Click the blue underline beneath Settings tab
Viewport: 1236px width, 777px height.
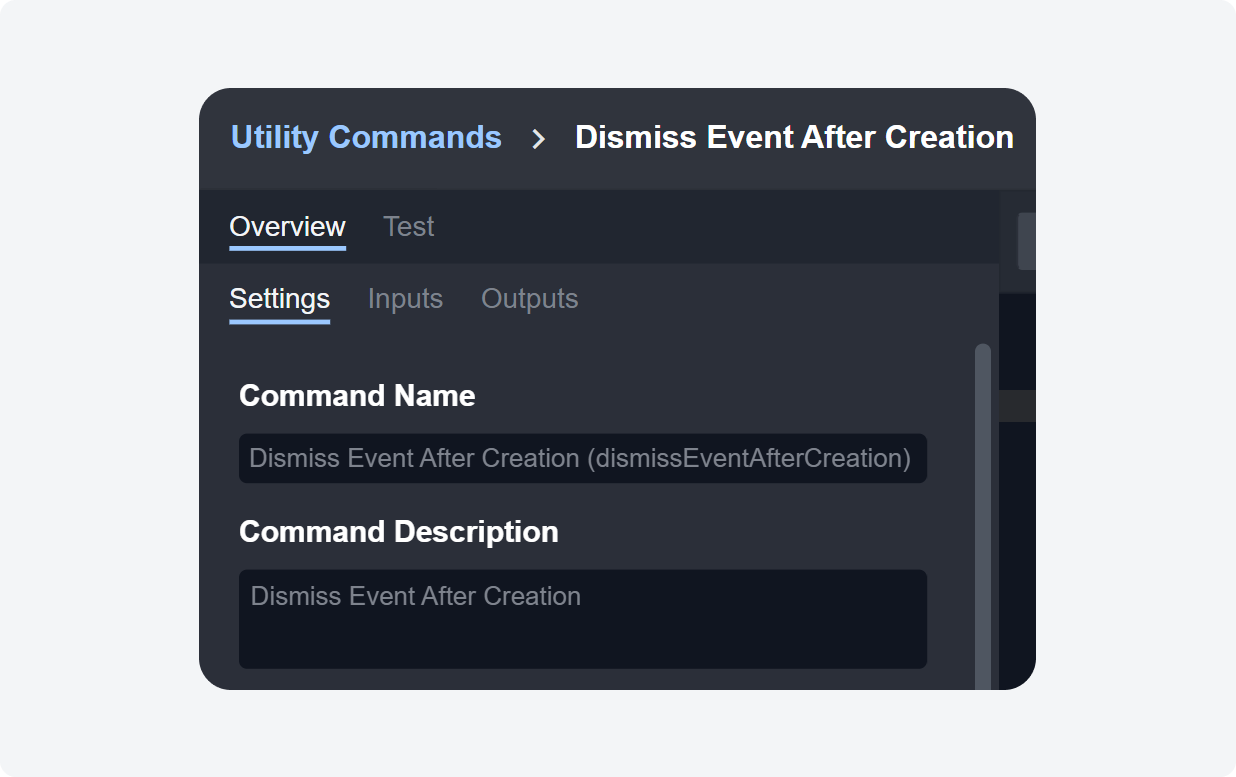[x=279, y=321]
